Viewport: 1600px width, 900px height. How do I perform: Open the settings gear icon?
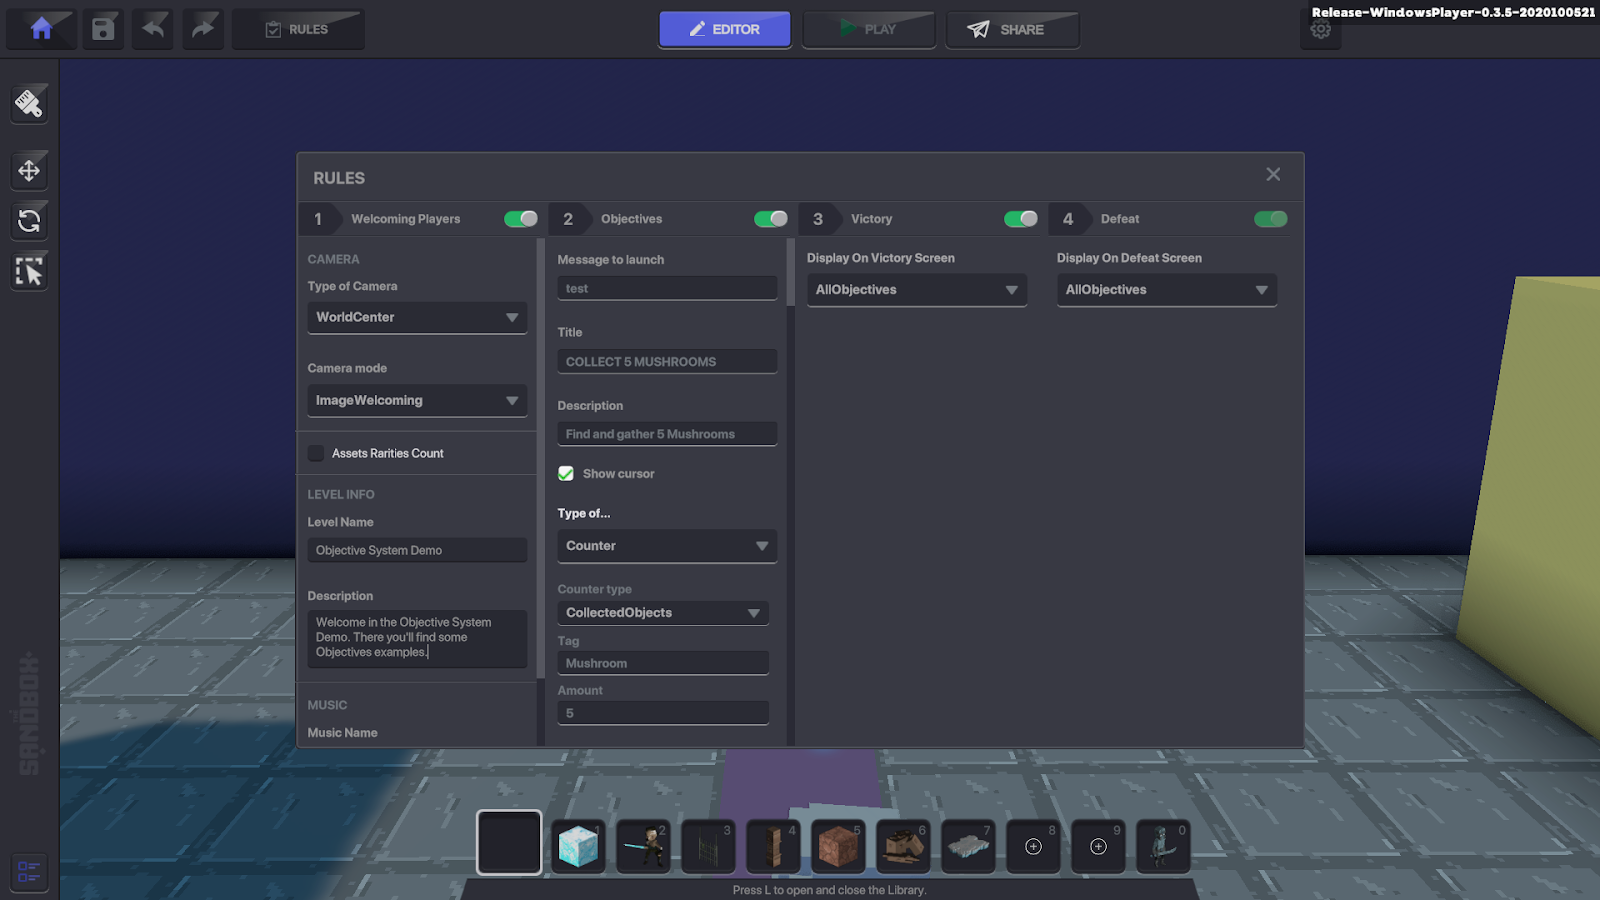[1320, 29]
